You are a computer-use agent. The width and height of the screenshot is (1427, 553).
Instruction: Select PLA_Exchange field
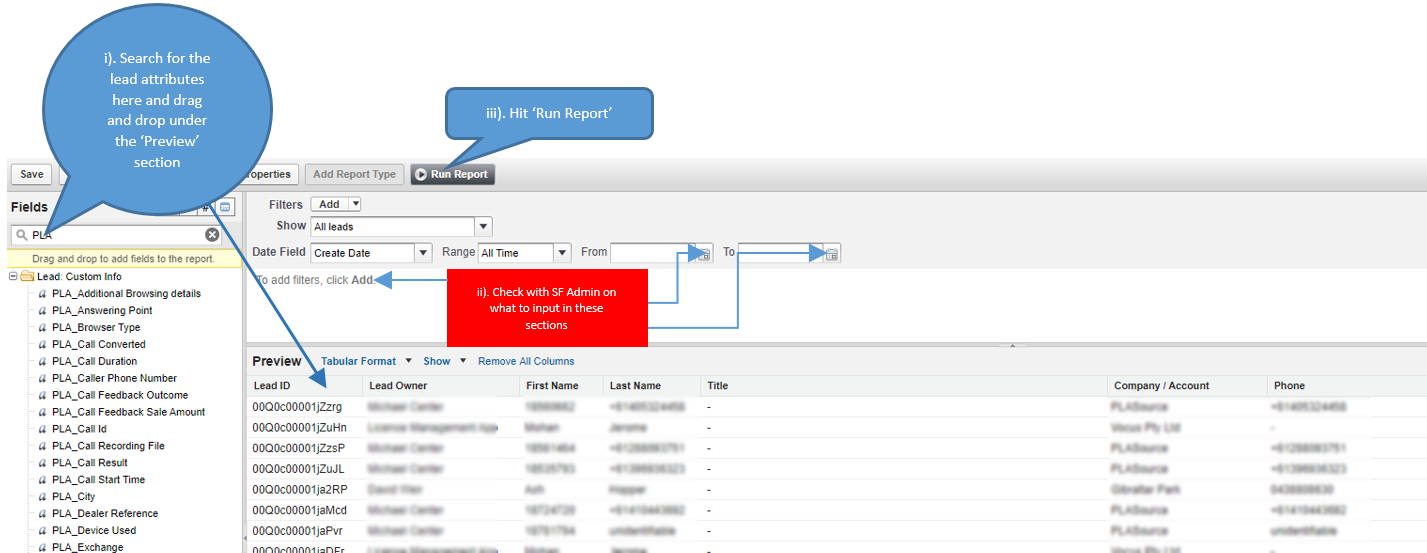tap(88, 548)
